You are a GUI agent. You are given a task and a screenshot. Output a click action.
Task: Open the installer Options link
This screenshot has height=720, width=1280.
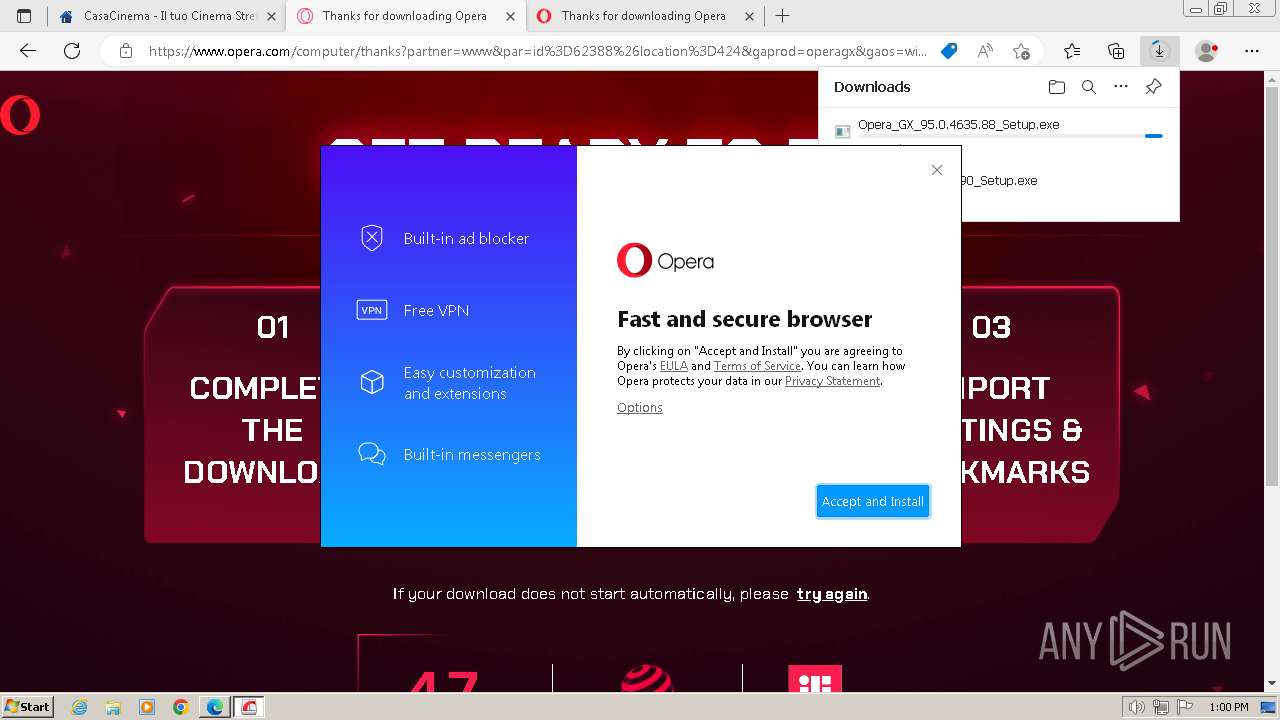[640, 407]
